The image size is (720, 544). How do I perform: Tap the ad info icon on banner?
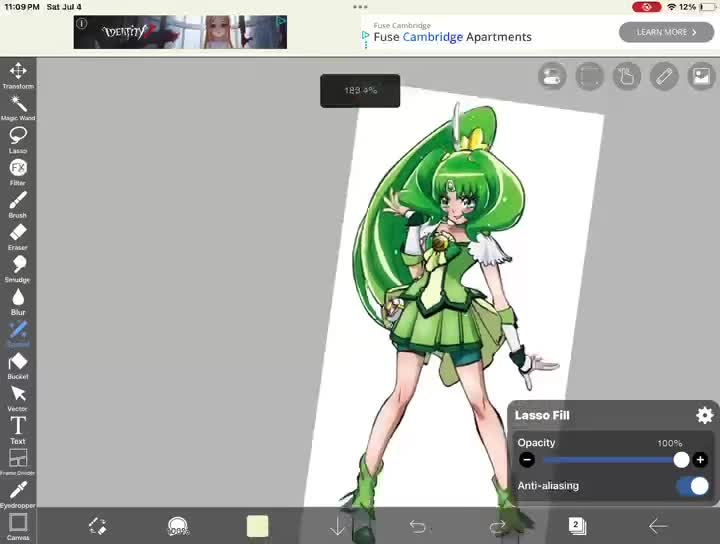pyautogui.click(x=81, y=23)
